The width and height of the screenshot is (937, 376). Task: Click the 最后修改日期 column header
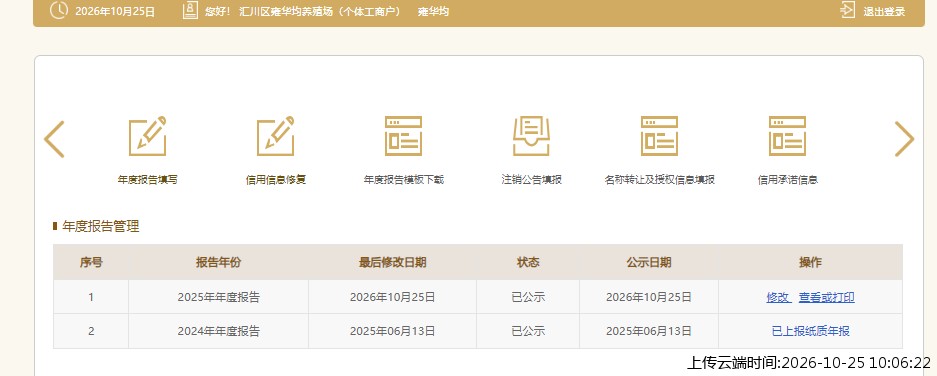(393, 262)
